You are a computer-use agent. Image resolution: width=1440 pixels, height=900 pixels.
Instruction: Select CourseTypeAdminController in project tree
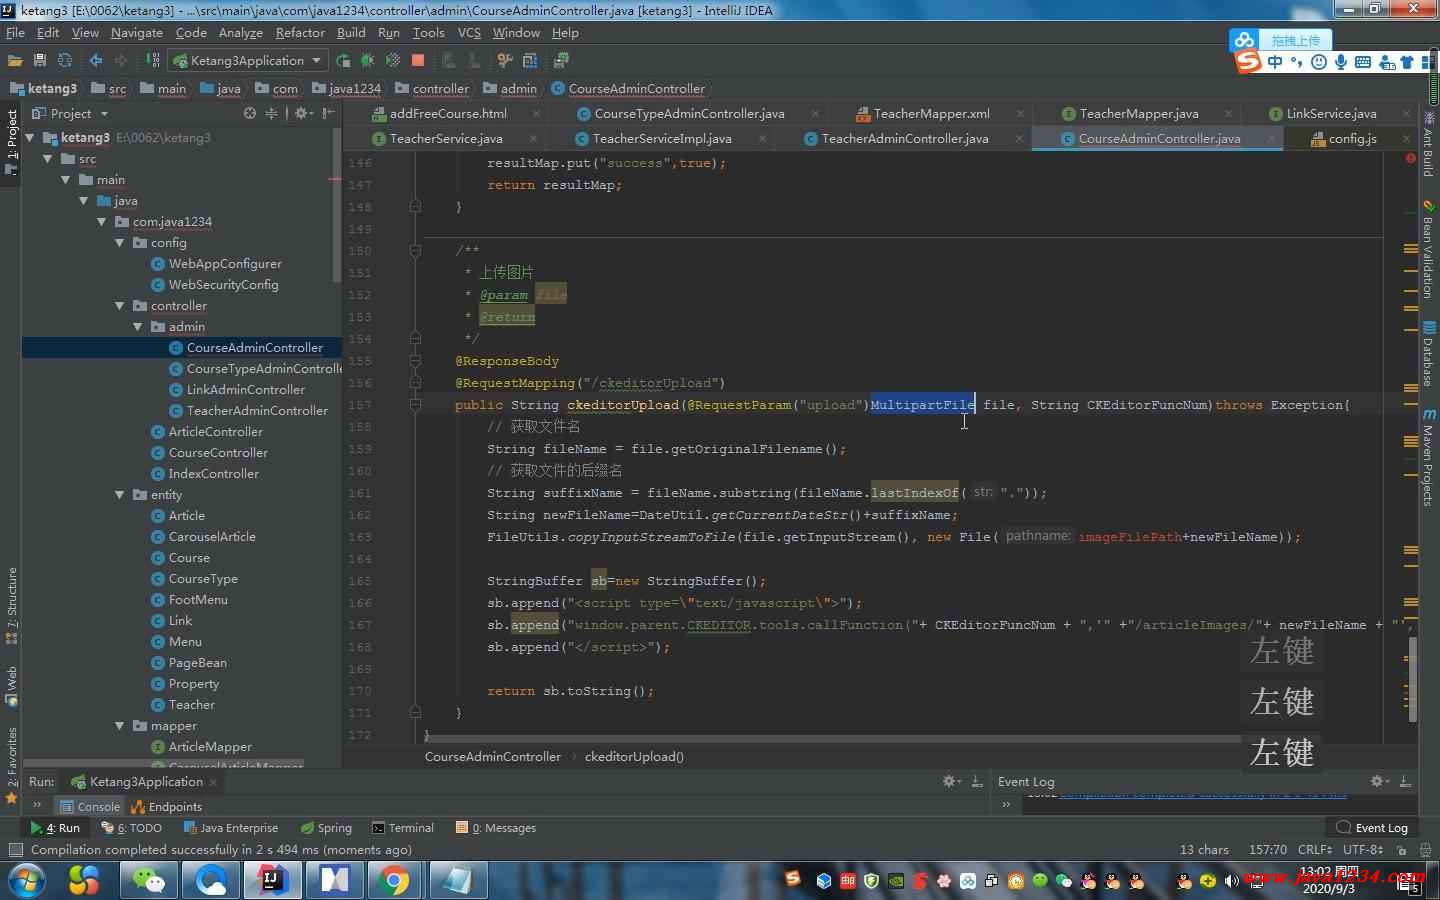[264, 369]
